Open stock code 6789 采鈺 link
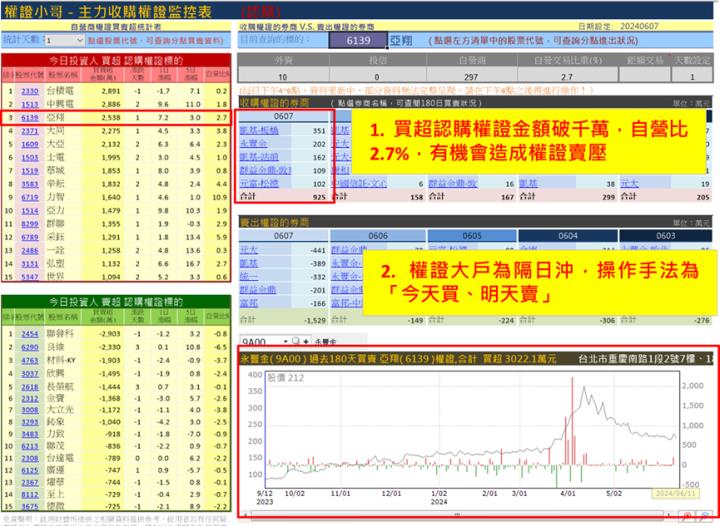This screenshot has width=720, height=526. (x=30, y=237)
